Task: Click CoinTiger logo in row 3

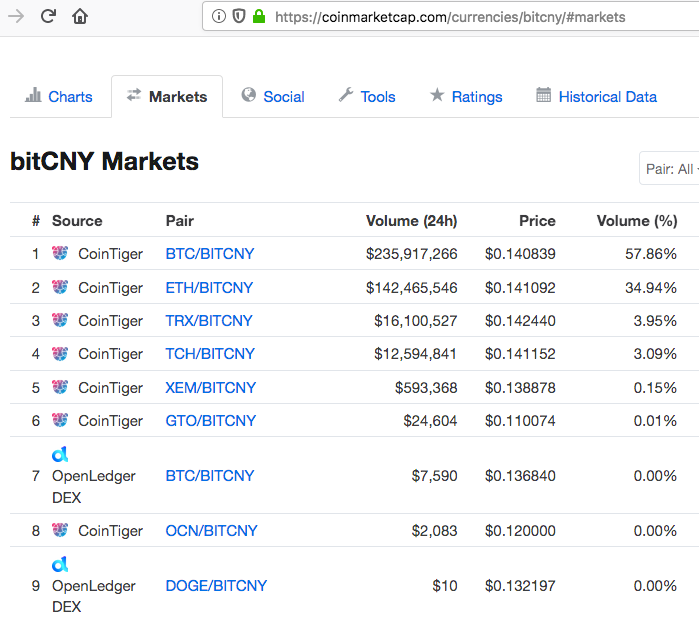Action: 60,320
